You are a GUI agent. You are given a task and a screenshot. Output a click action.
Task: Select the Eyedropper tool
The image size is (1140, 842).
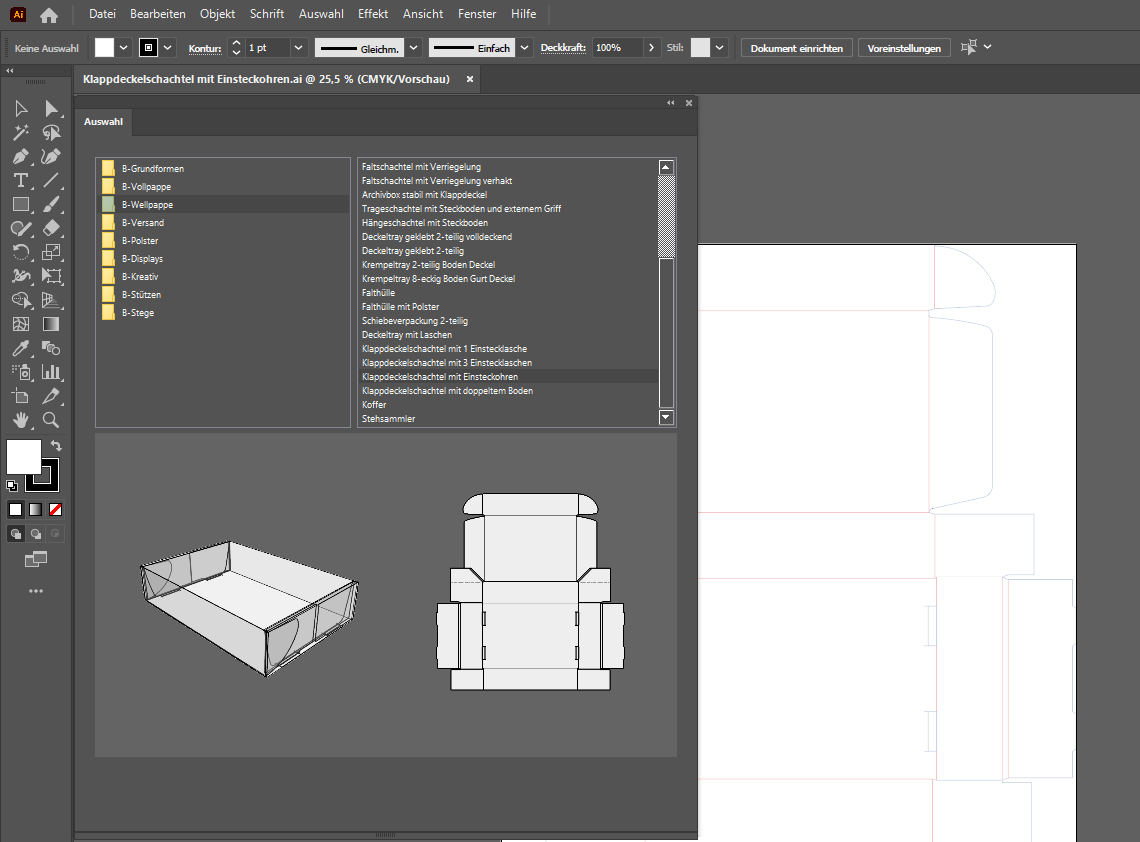20,348
